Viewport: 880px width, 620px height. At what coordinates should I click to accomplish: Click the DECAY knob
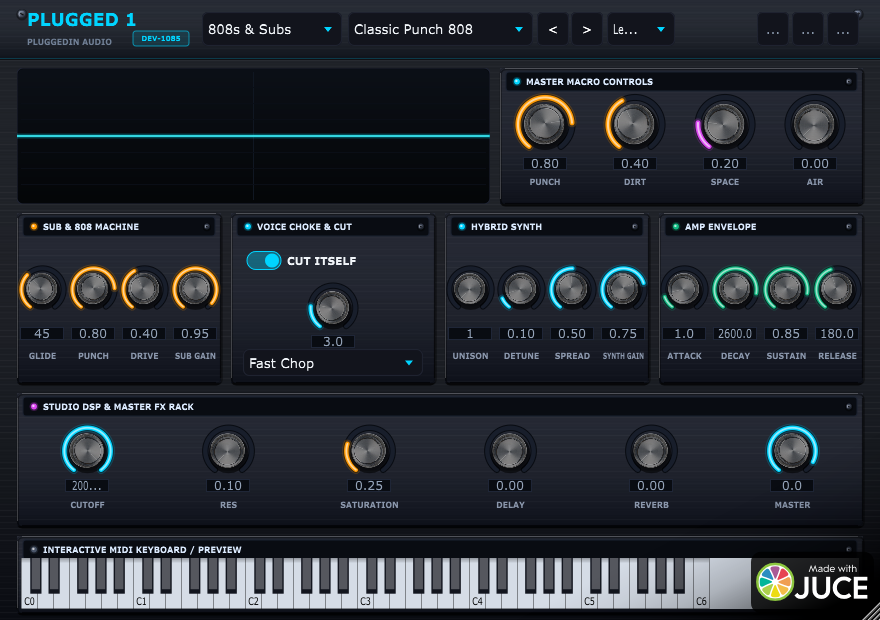pyautogui.click(x=735, y=289)
